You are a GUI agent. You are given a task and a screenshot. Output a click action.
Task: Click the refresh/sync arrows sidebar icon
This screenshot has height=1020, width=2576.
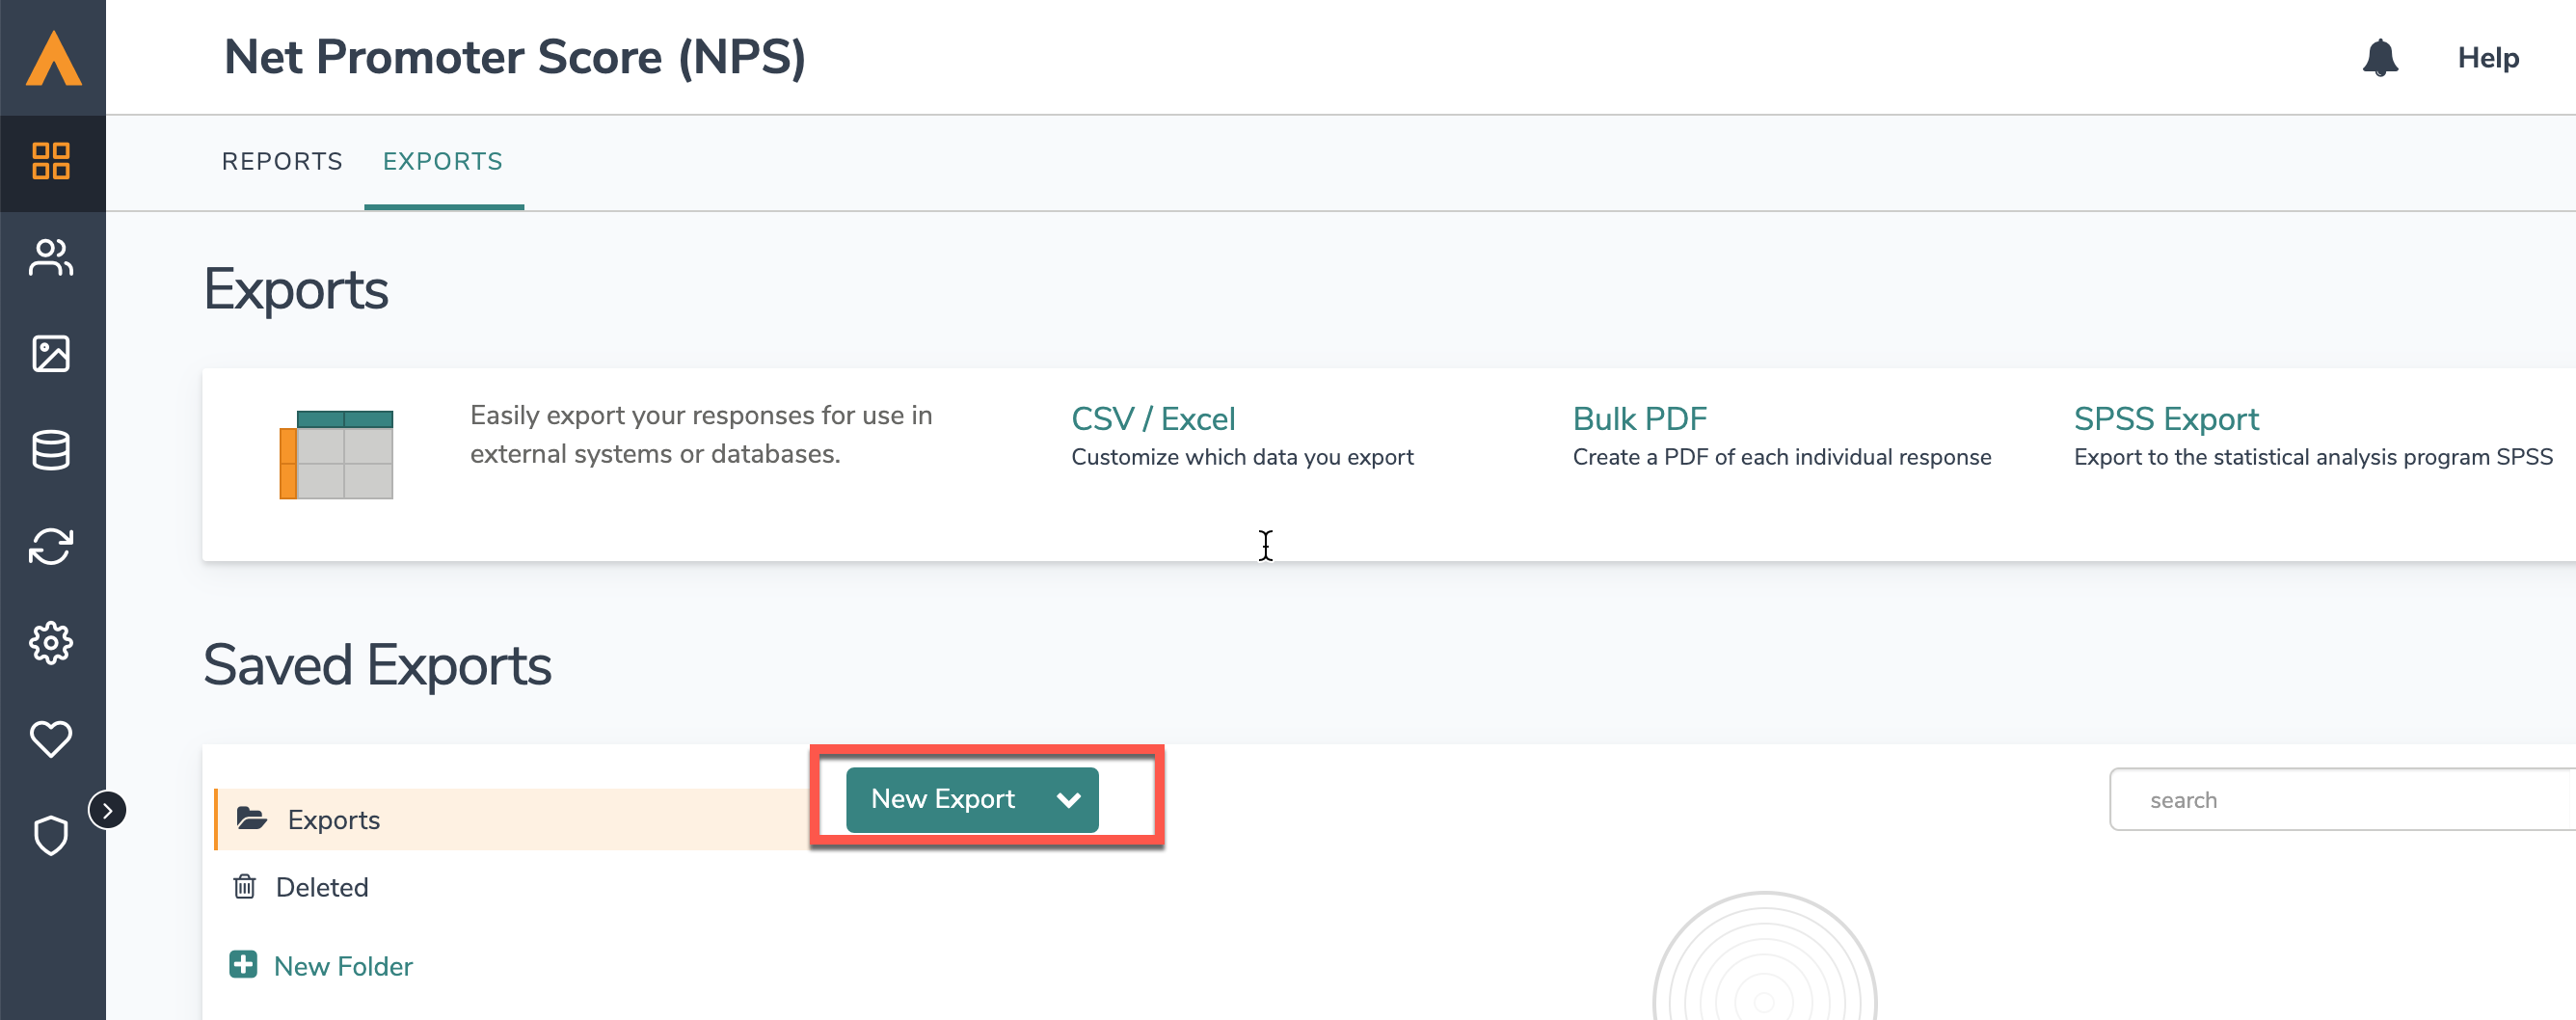[51, 546]
